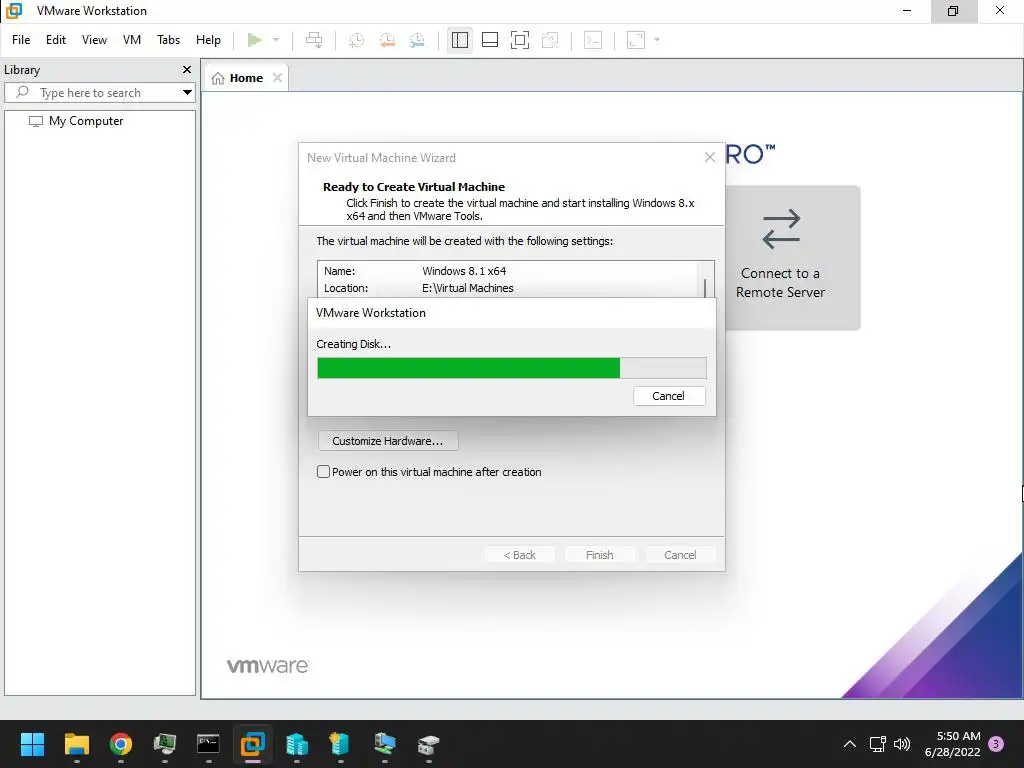Open the File menu
1024x768 pixels.
pyautogui.click(x=21, y=40)
